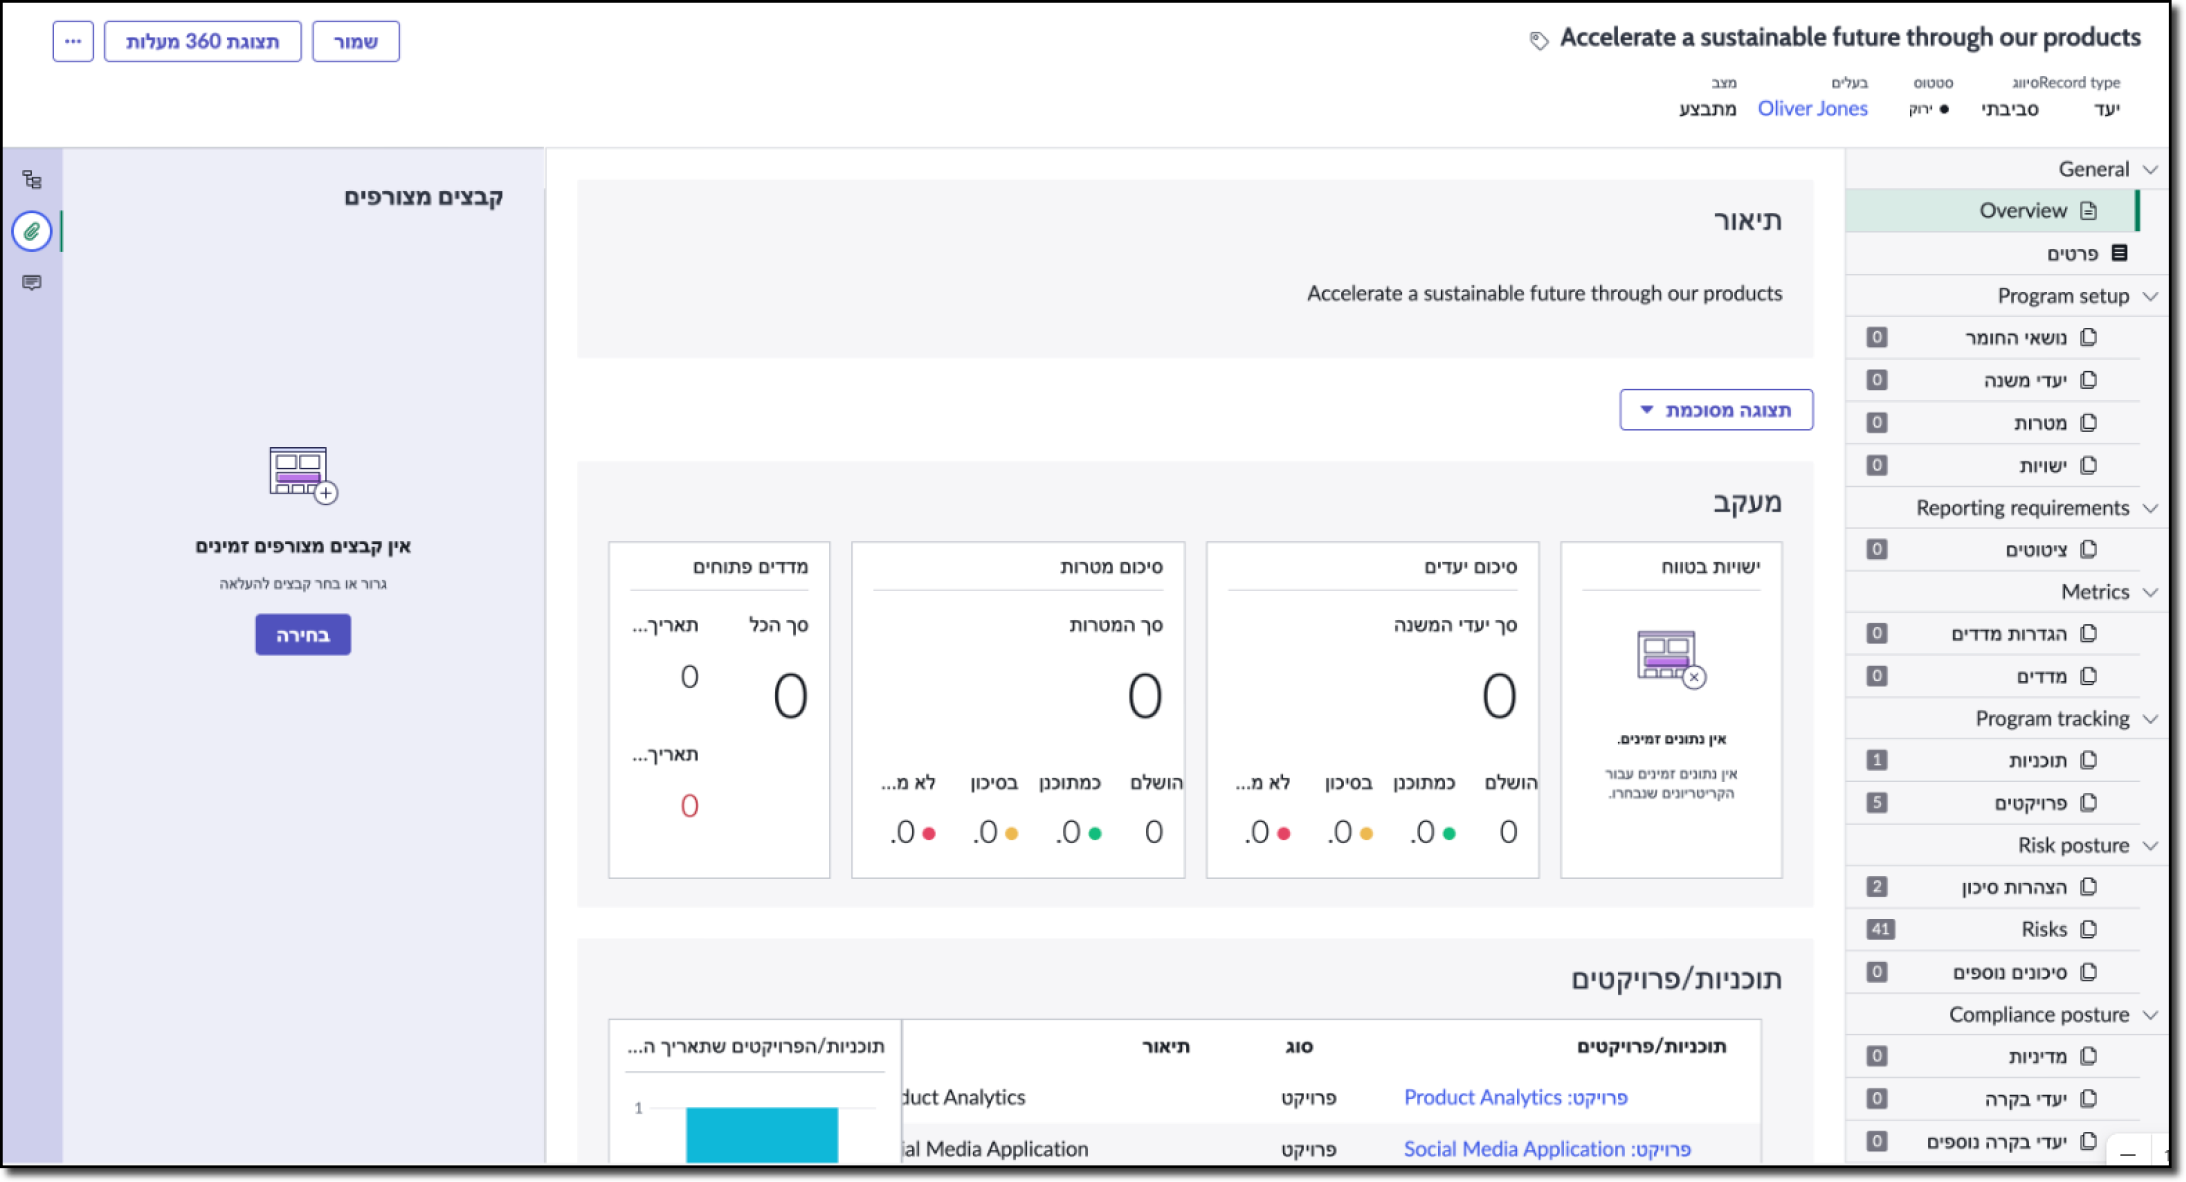Click the tag icon beside record title
This screenshot has width=2186, height=1182.
(x=1539, y=41)
